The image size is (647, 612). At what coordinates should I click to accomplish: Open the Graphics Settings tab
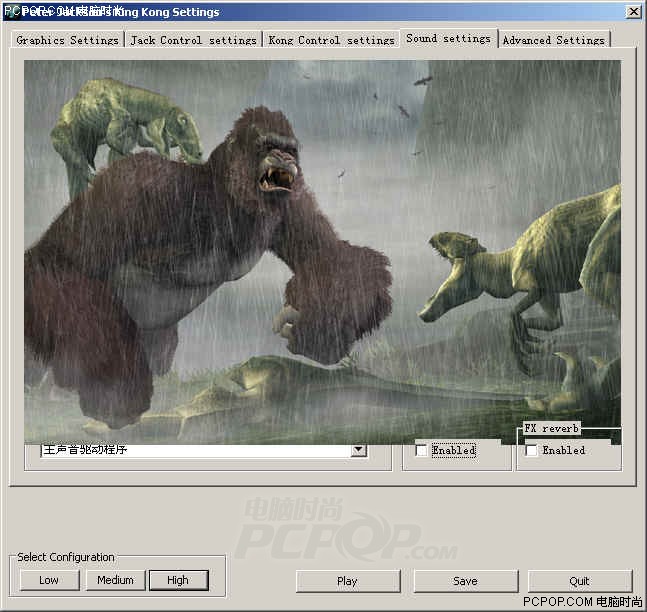[x=67, y=40]
